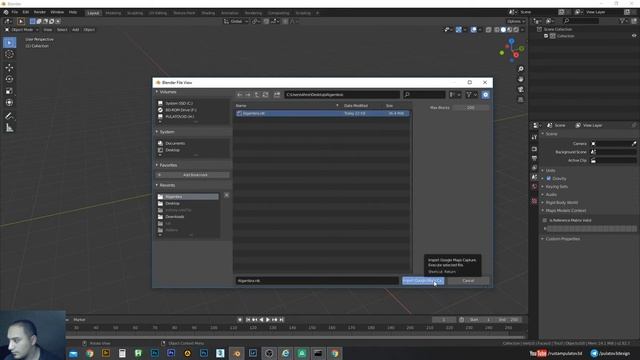640x360 pixels.
Task: Open the Window menu
Action: click(x=57, y=12)
